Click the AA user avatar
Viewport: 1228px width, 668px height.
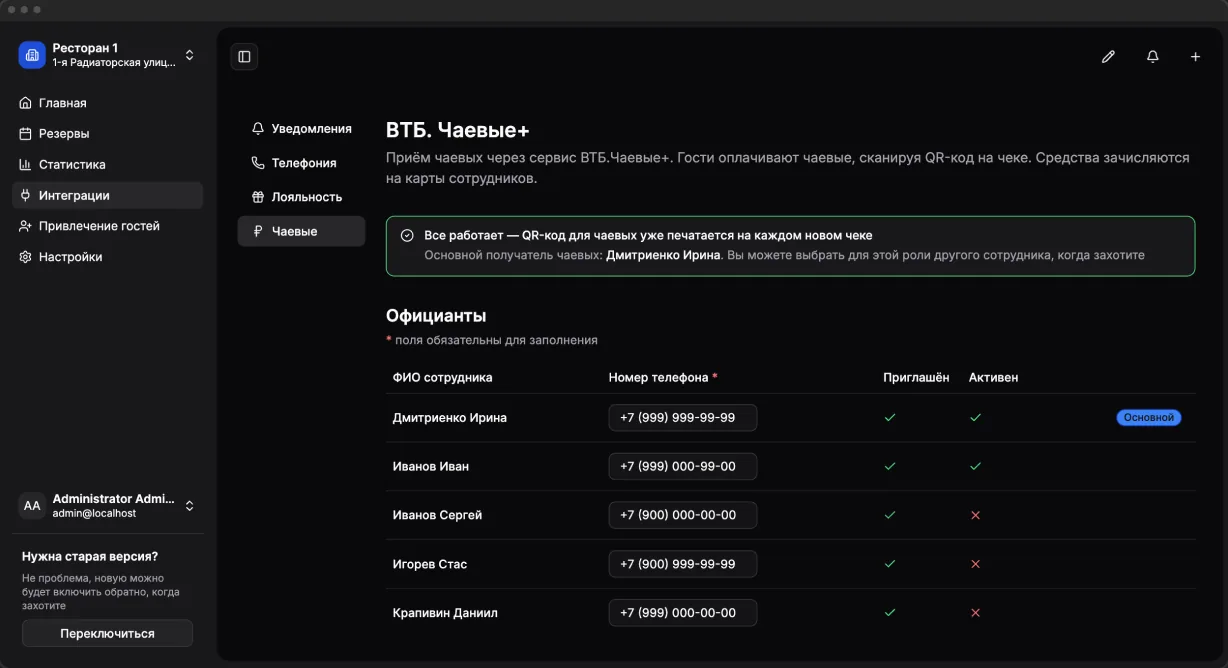pyautogui.click(x=32, y=506)
